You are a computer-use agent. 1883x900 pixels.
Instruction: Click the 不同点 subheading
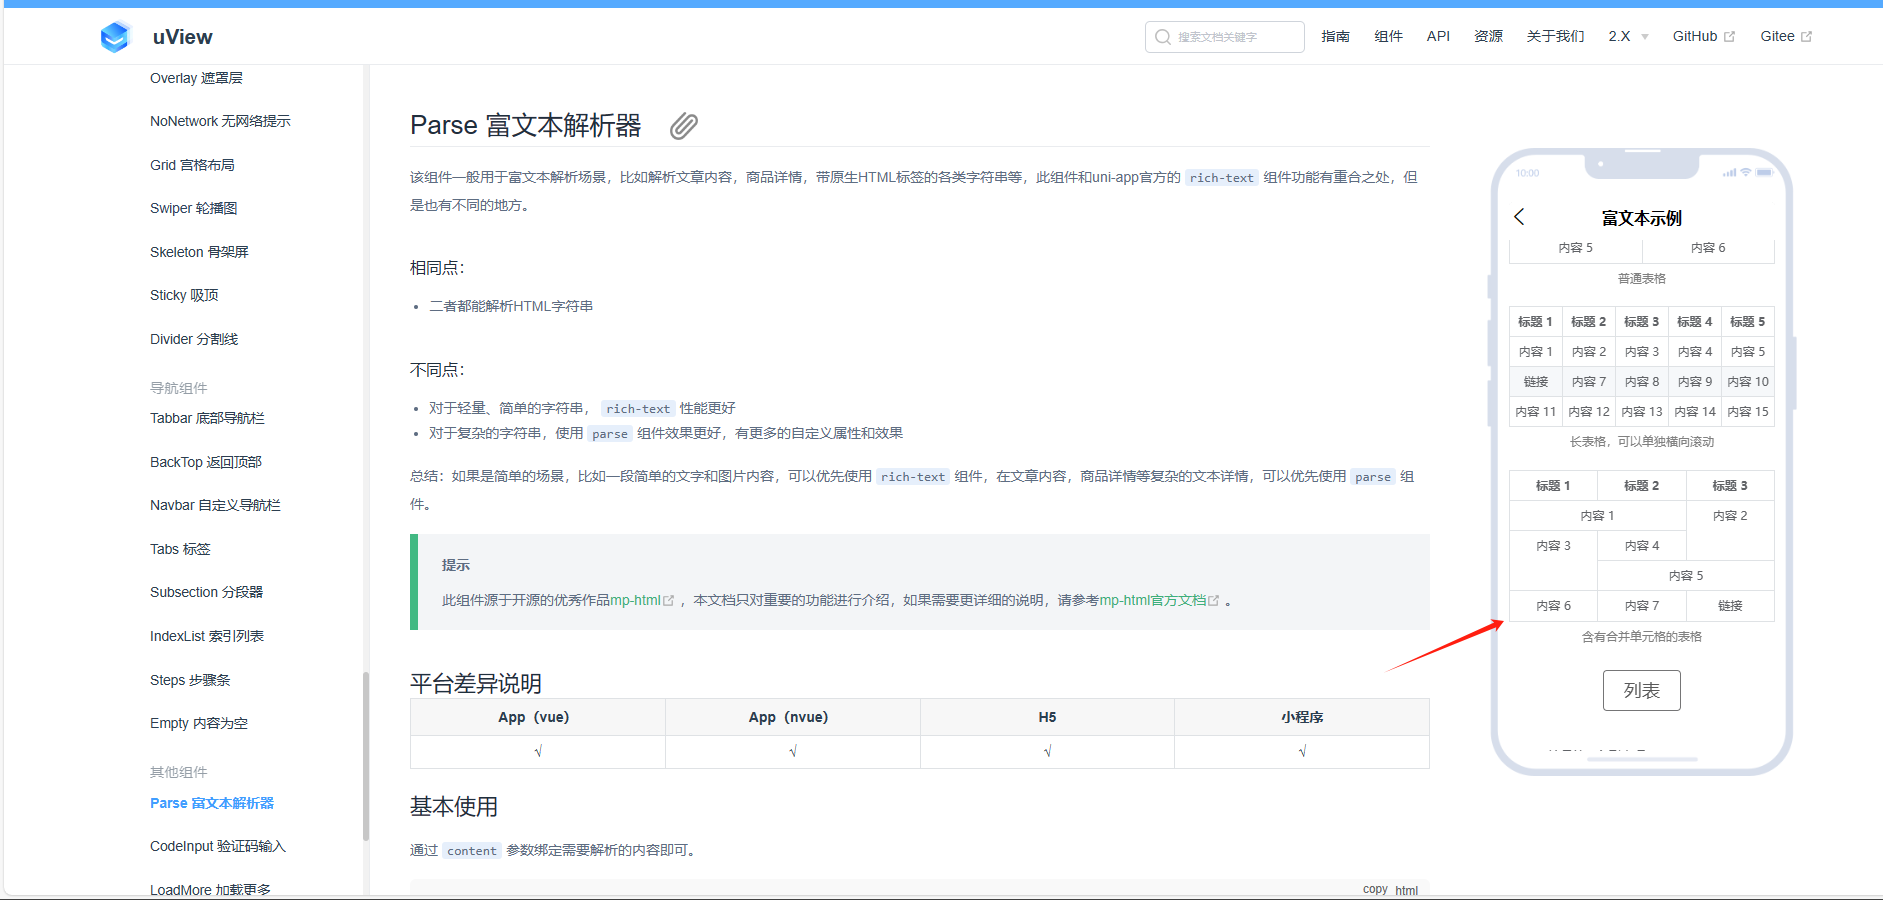click(437, 370)
